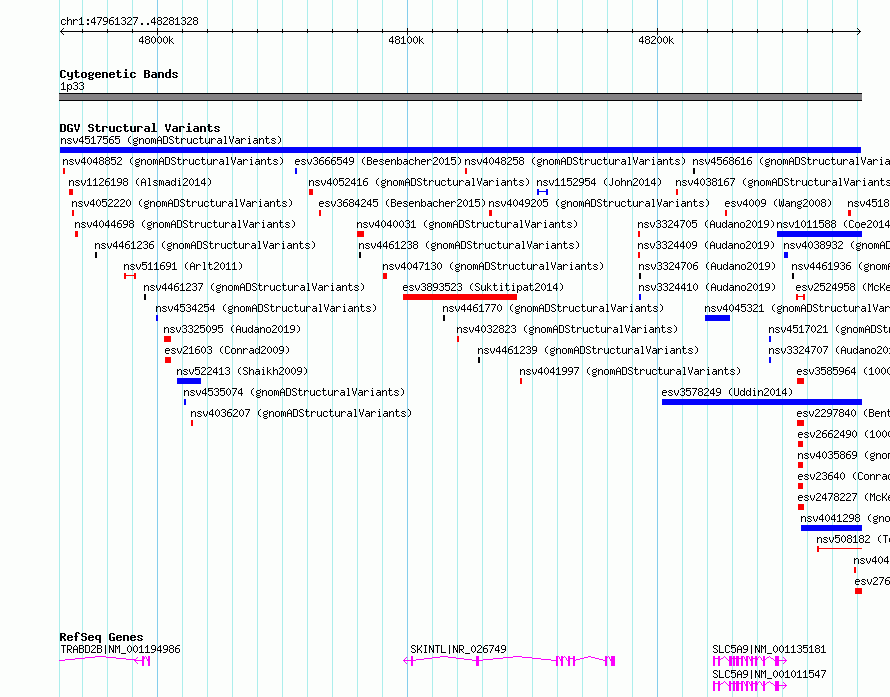Select the RefSeq Genes track title
Screen dimensions: 890x697
click(101, 637)
